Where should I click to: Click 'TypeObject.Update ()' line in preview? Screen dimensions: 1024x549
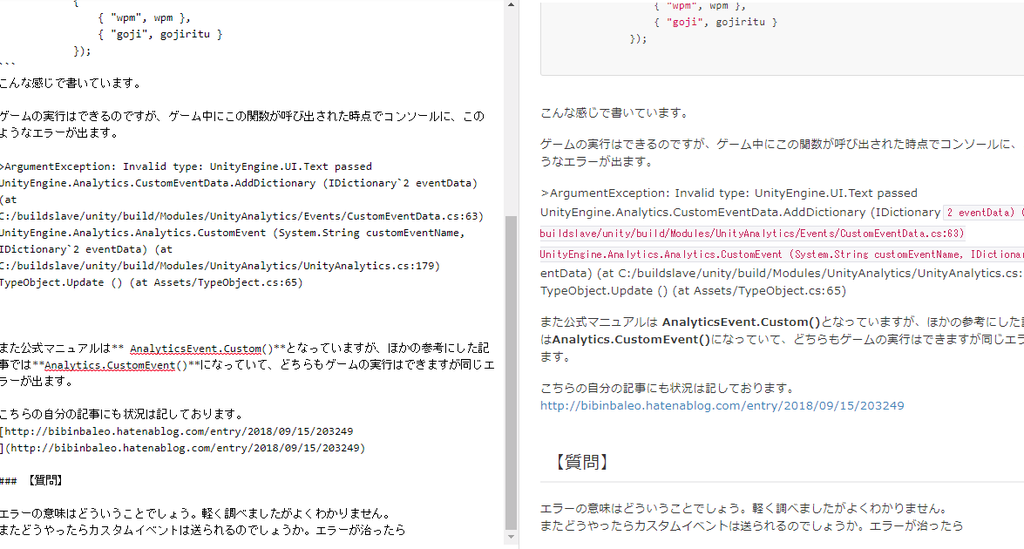tap(693, 291)
